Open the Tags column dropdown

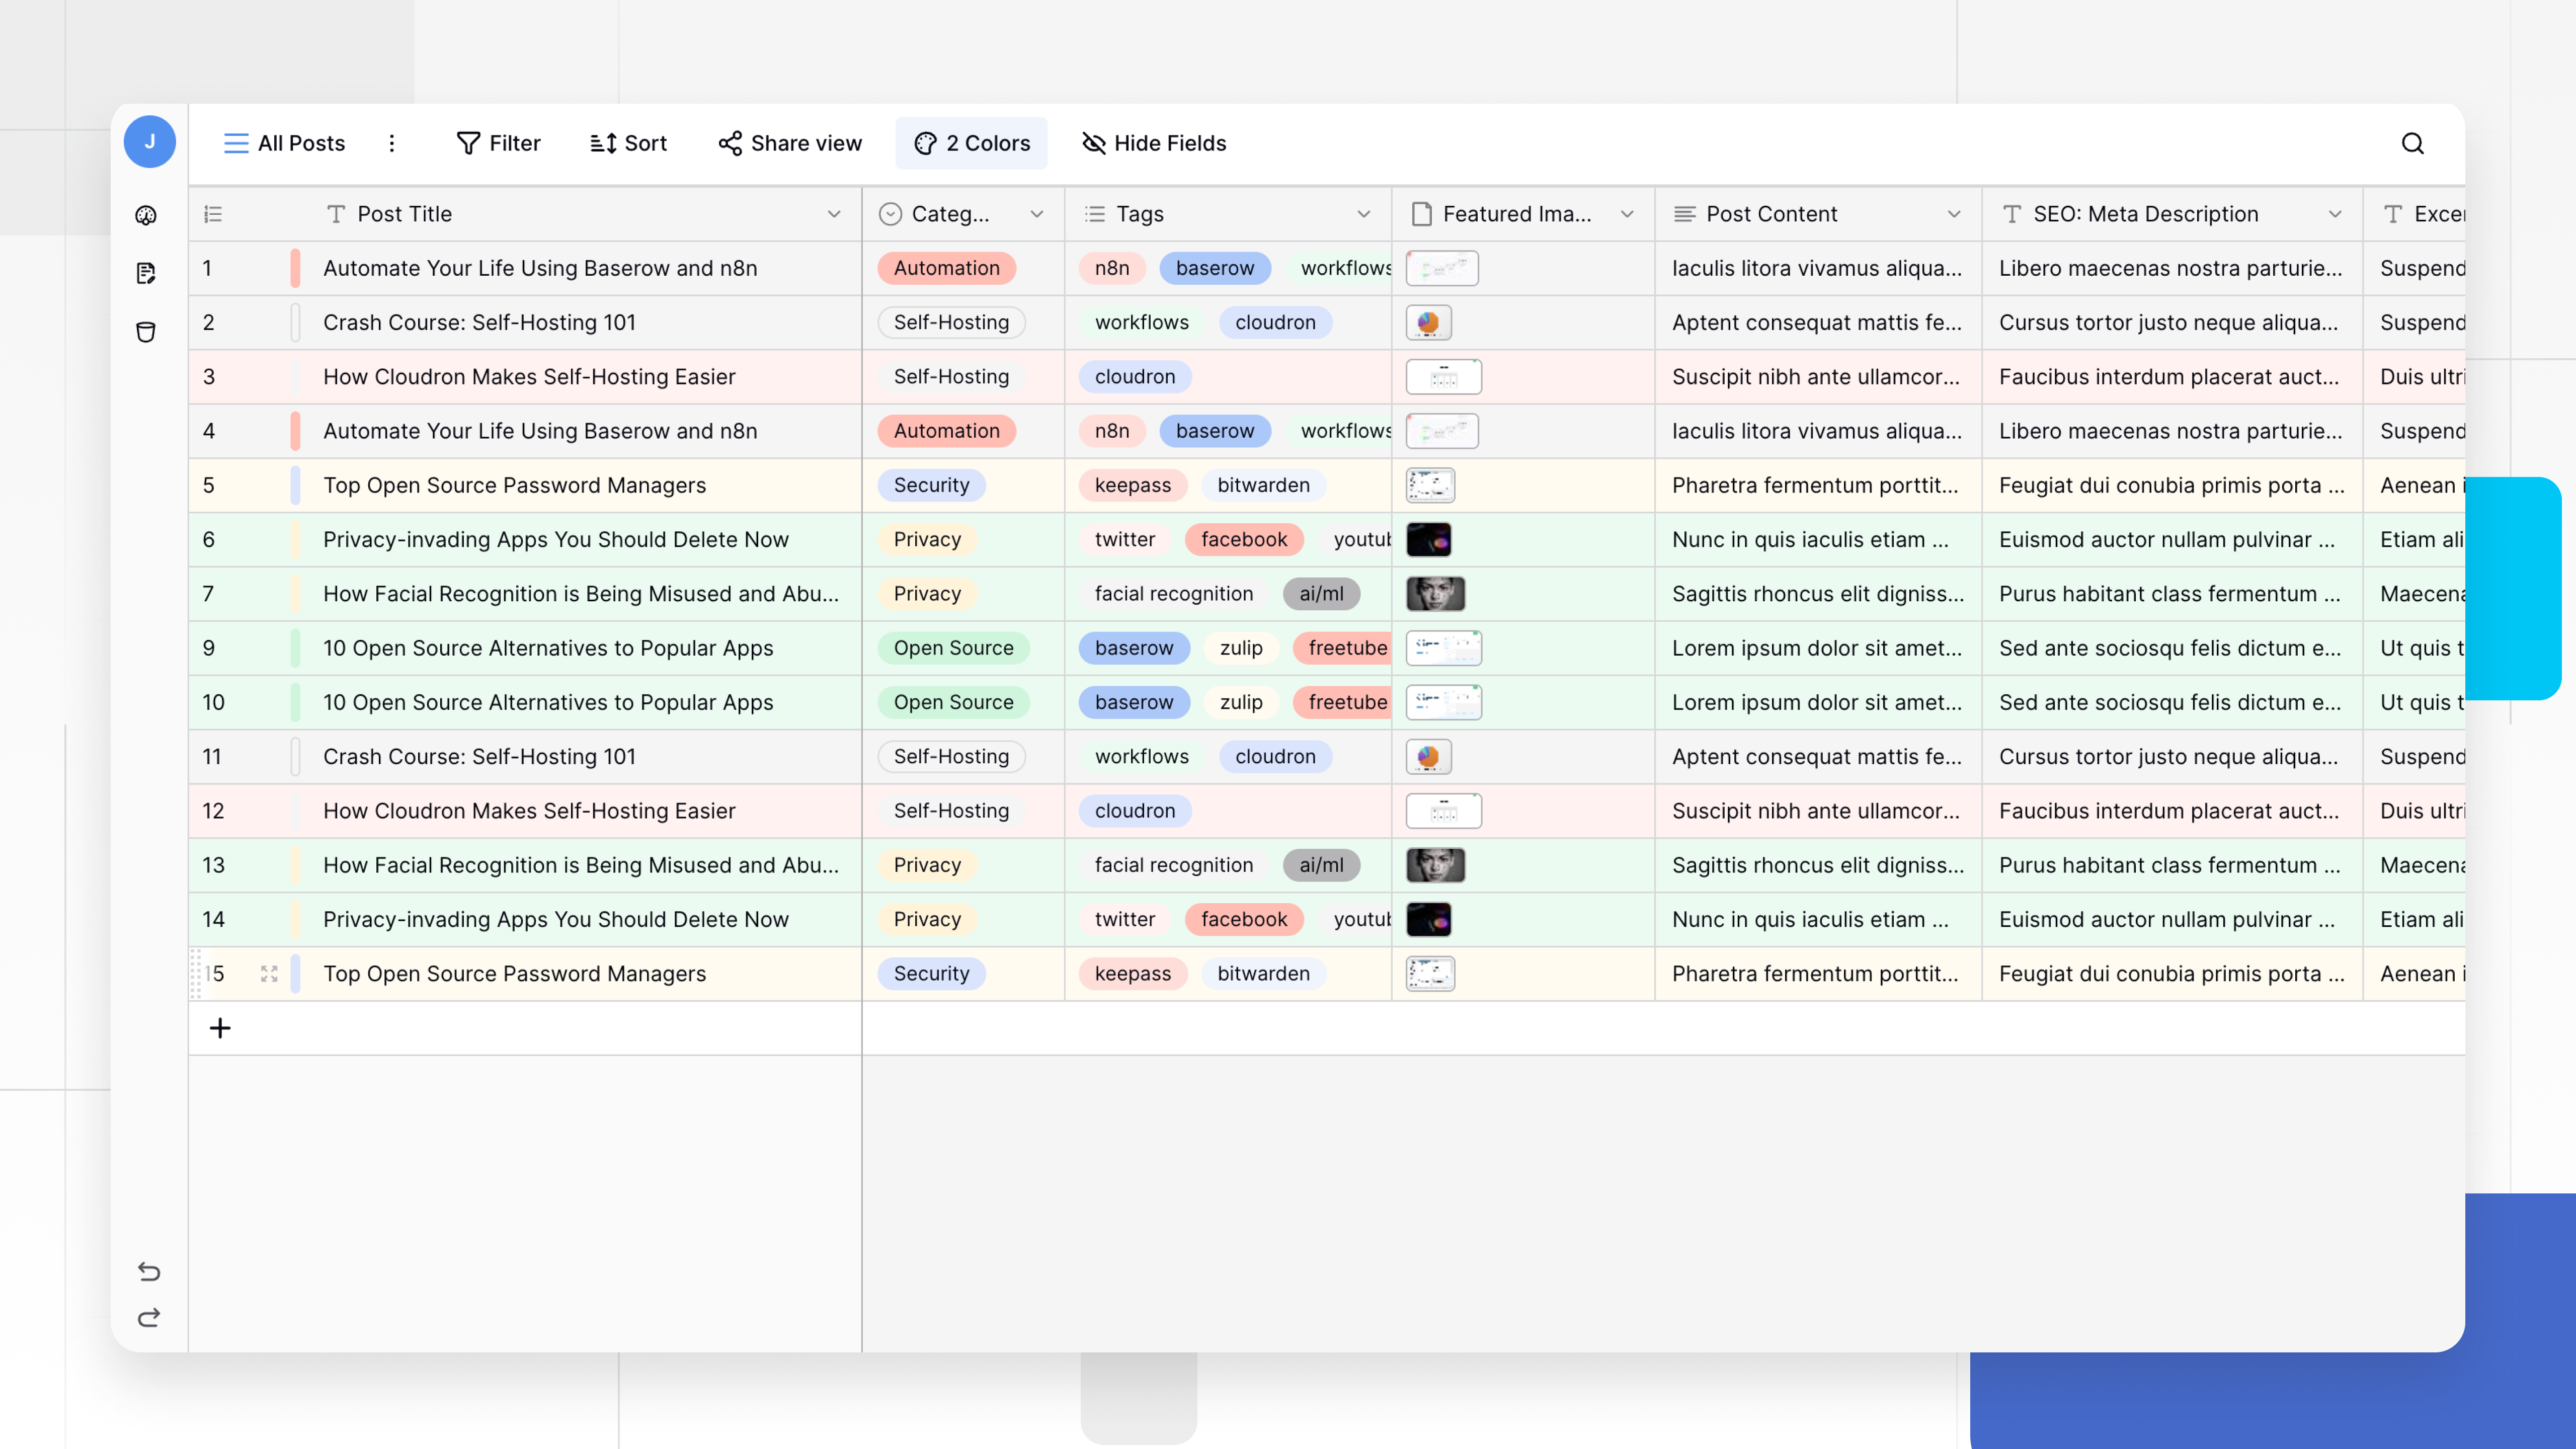[x=1364, y=214]
